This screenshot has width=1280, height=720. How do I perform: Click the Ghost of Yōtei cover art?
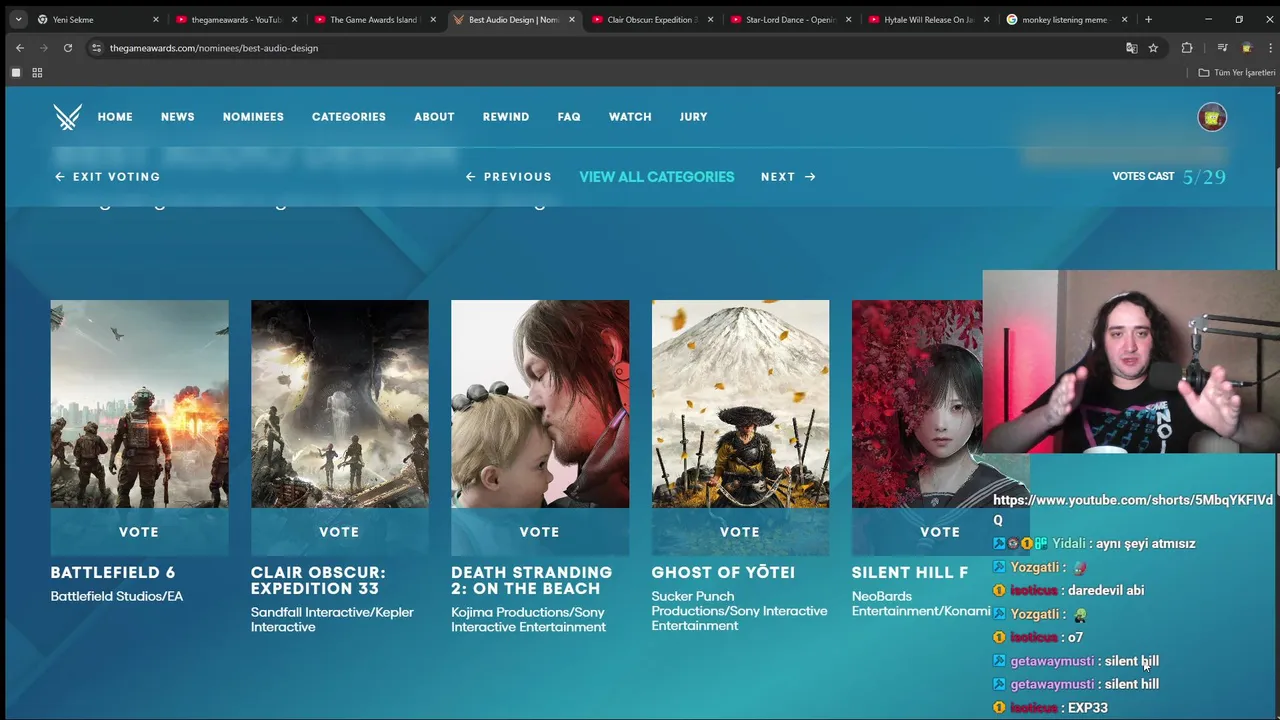point(740,404)
